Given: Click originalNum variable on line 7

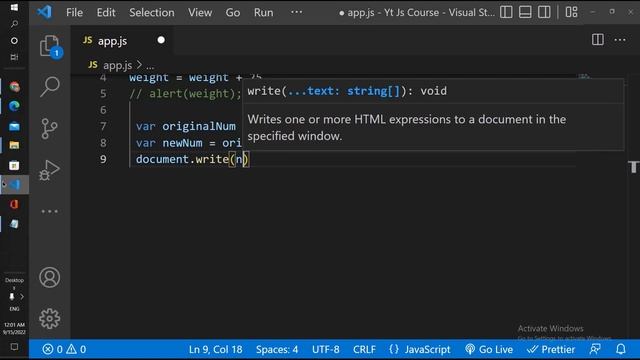Looking at the screenshot, I should click(x=199, y=126).
